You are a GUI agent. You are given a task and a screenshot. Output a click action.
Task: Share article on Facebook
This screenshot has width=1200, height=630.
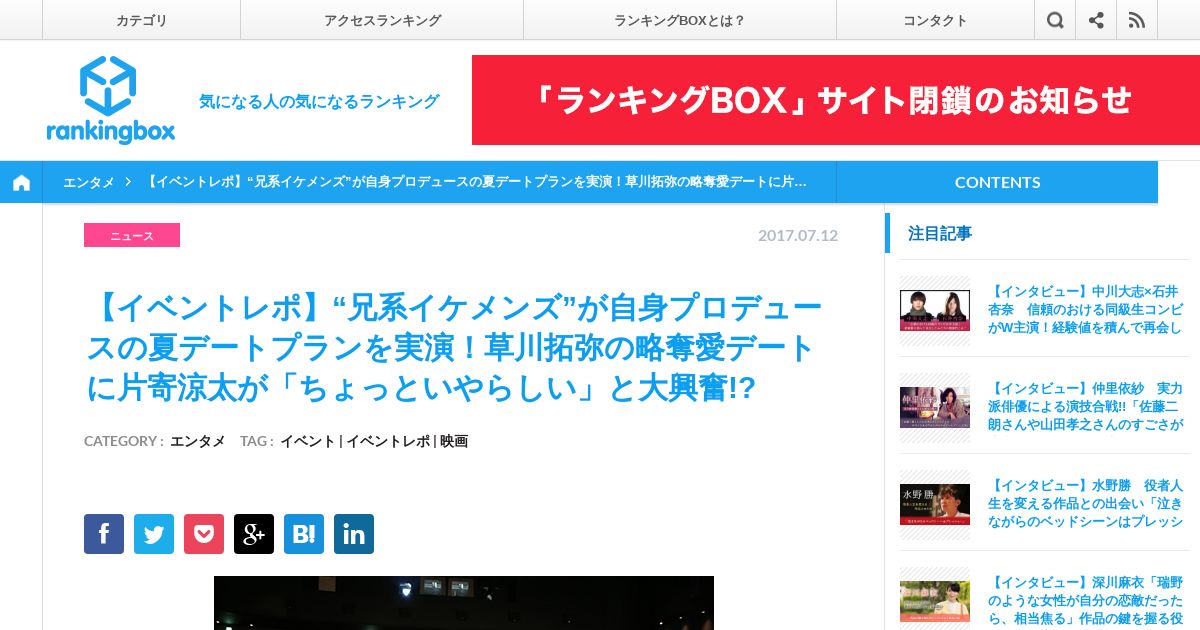104,534
